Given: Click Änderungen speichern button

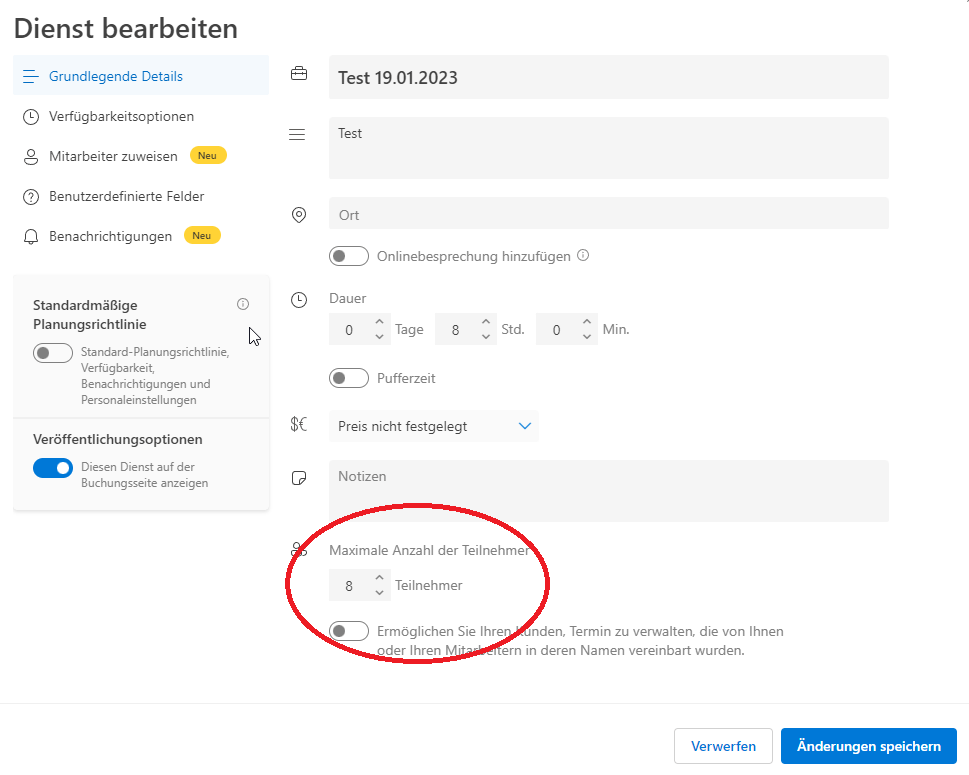Looking at the screenshot, I should coord(869,746).
